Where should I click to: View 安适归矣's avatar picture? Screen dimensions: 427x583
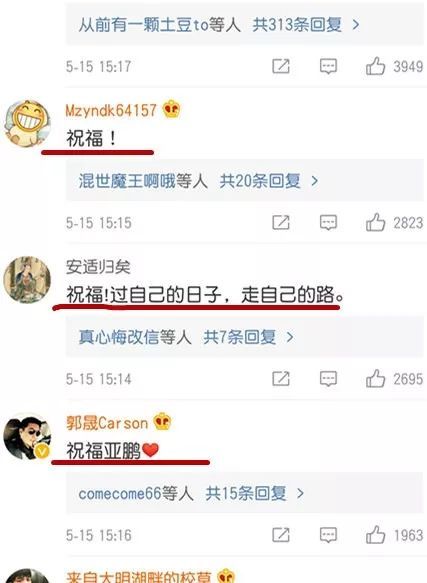[27, 279]
